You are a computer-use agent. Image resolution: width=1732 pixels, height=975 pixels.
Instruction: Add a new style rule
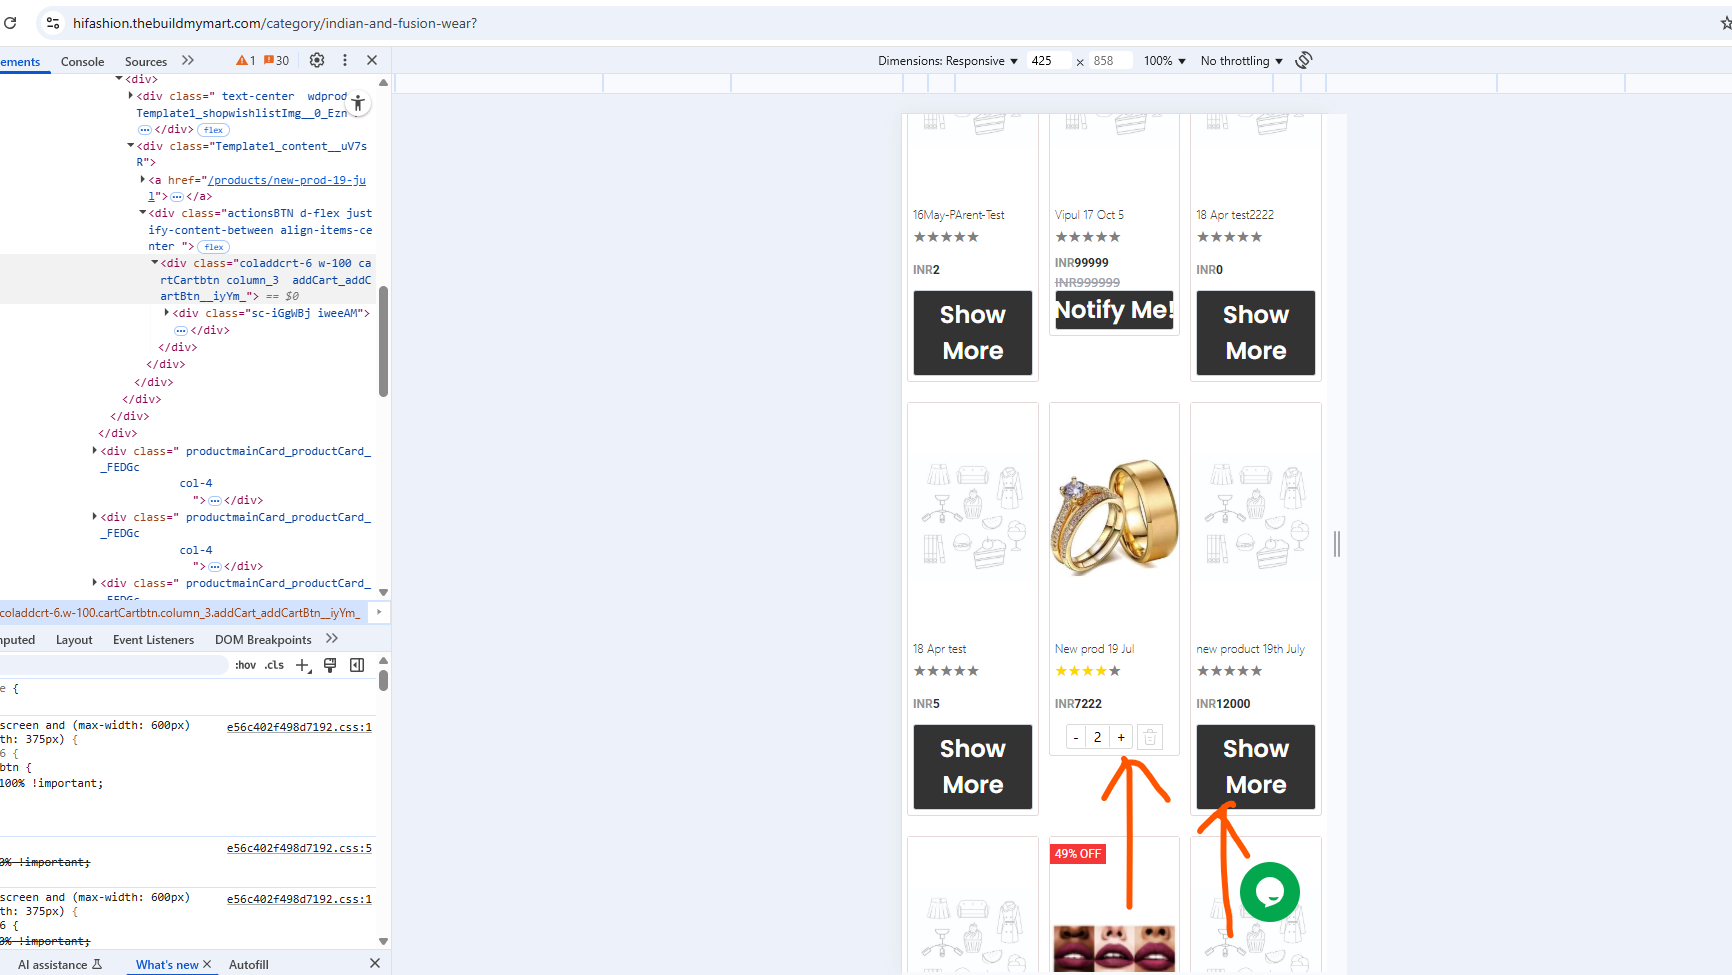click(x=303, y=665)
